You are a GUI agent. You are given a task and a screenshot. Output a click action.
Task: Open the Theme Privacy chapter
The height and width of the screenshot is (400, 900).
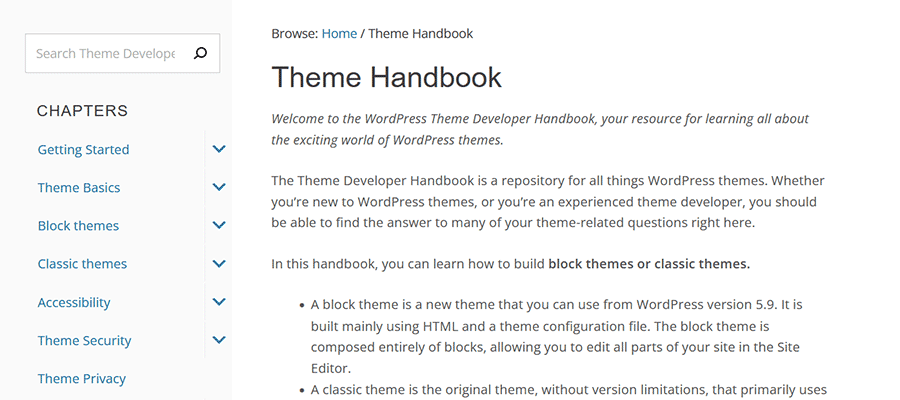click(81, 378)
